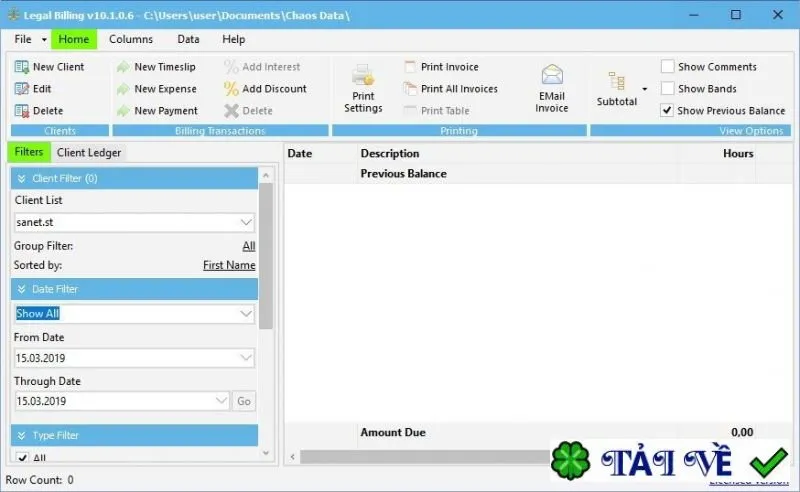The height and width of the screenshot is (492, 800).
Task: Click the Print All Invoices icon
Action: (410, 89)
